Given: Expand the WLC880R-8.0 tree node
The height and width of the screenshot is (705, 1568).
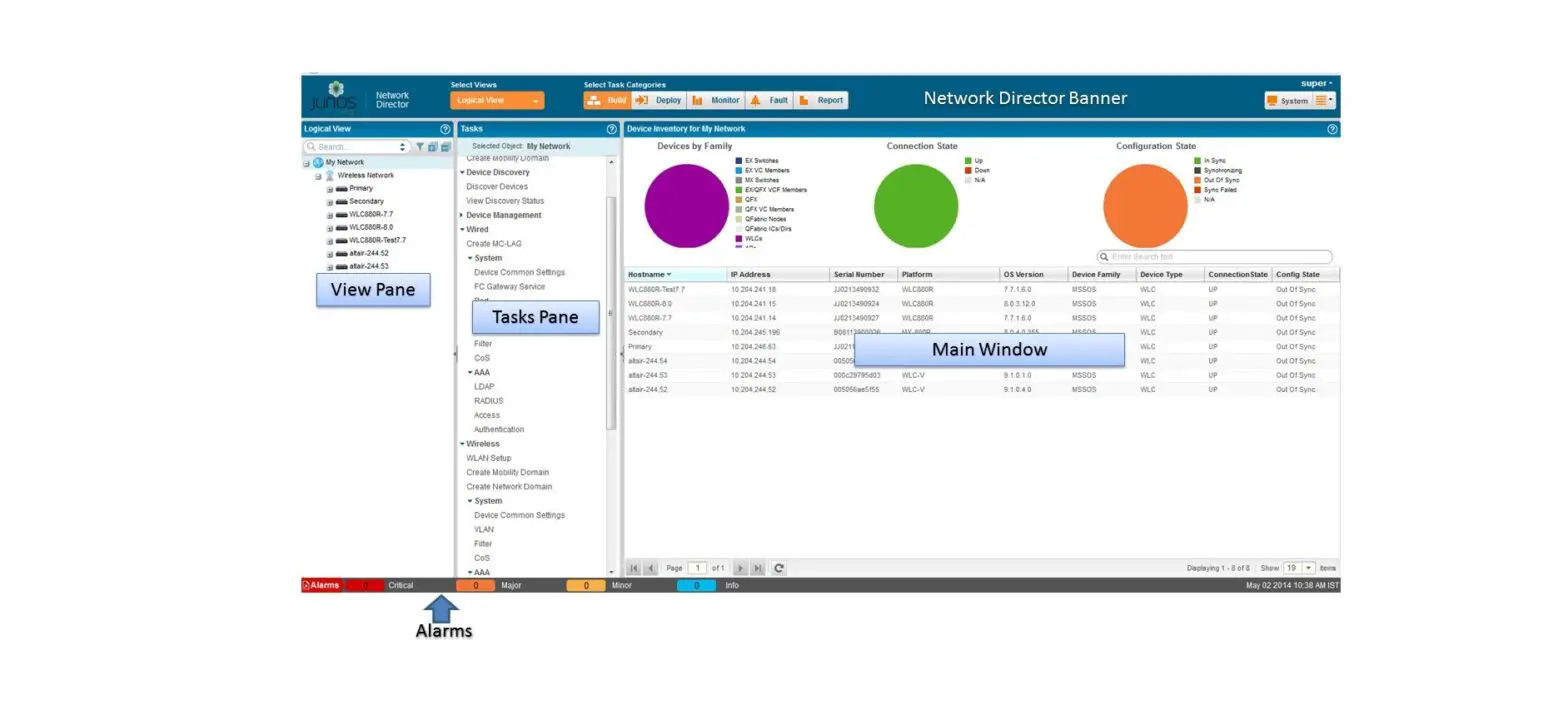Looking at the screenshot, I should [330, 227].
